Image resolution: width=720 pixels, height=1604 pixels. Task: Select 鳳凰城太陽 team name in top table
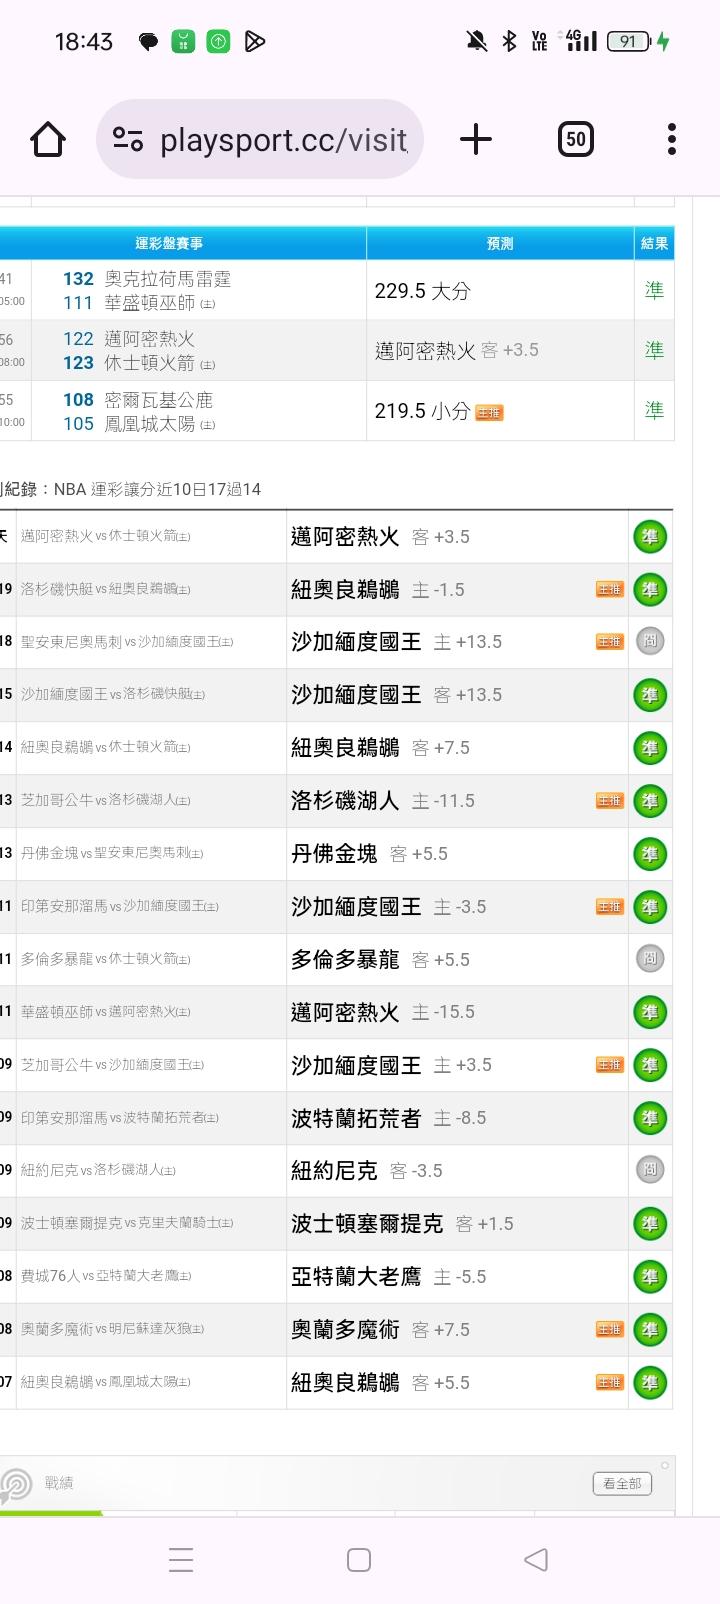tap(150, 424)
